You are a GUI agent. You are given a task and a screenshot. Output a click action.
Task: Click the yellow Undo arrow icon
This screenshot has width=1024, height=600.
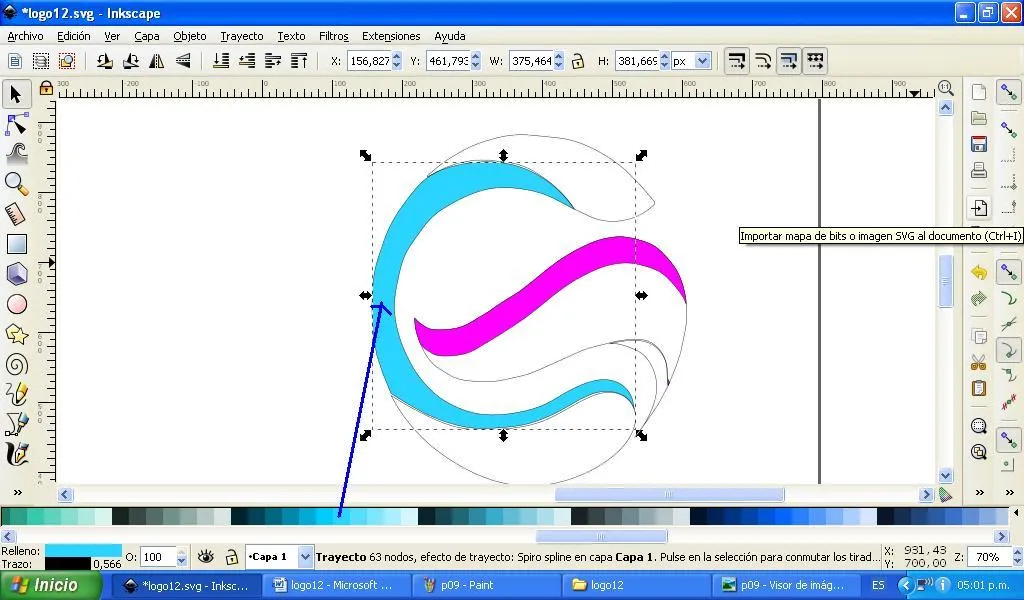978,272
